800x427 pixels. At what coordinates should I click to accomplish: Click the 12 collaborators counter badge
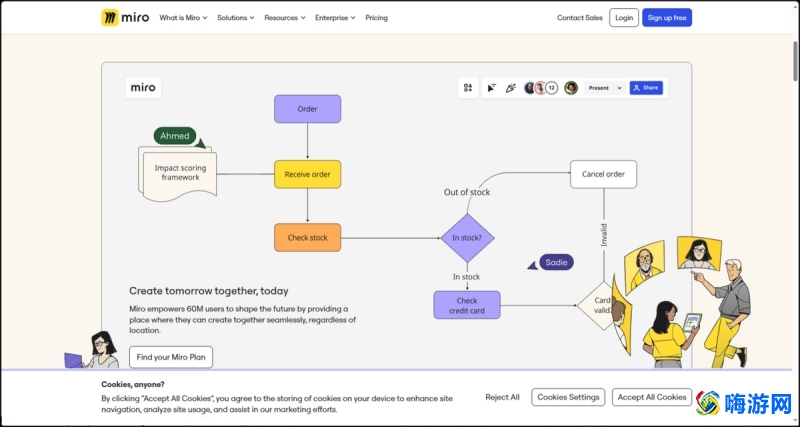click(552, 88)
